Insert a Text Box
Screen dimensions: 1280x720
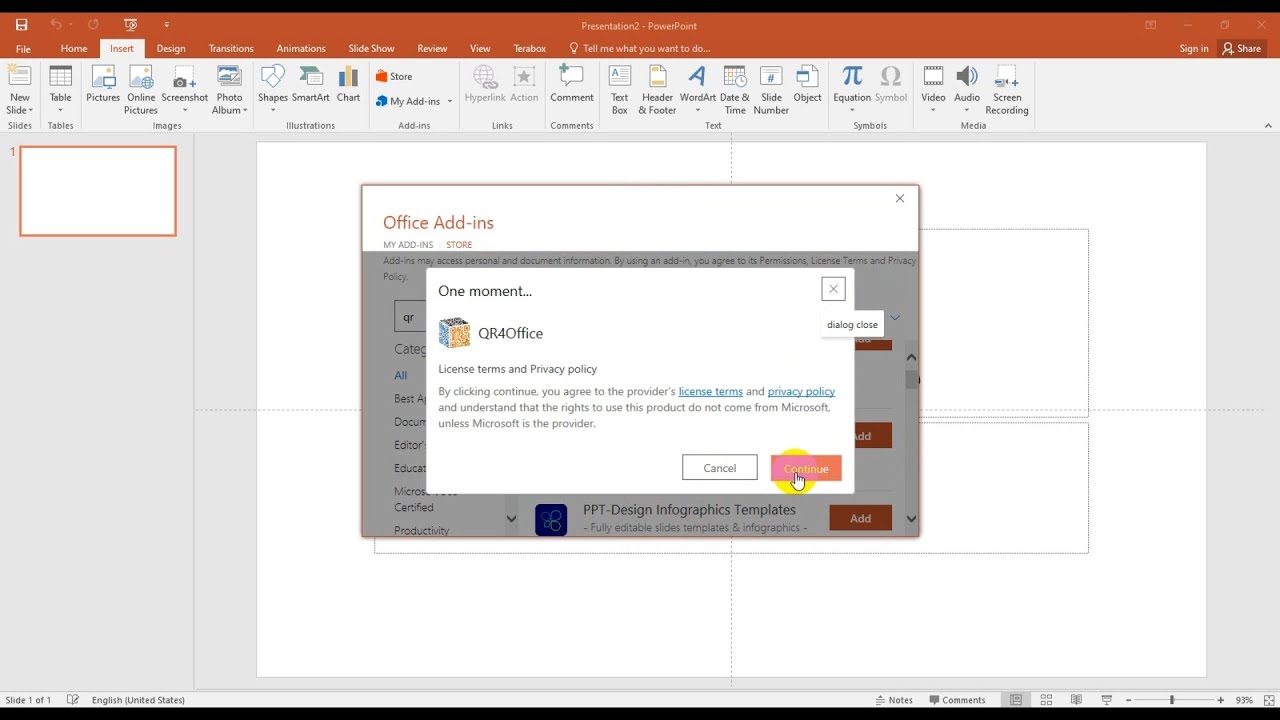620,89
